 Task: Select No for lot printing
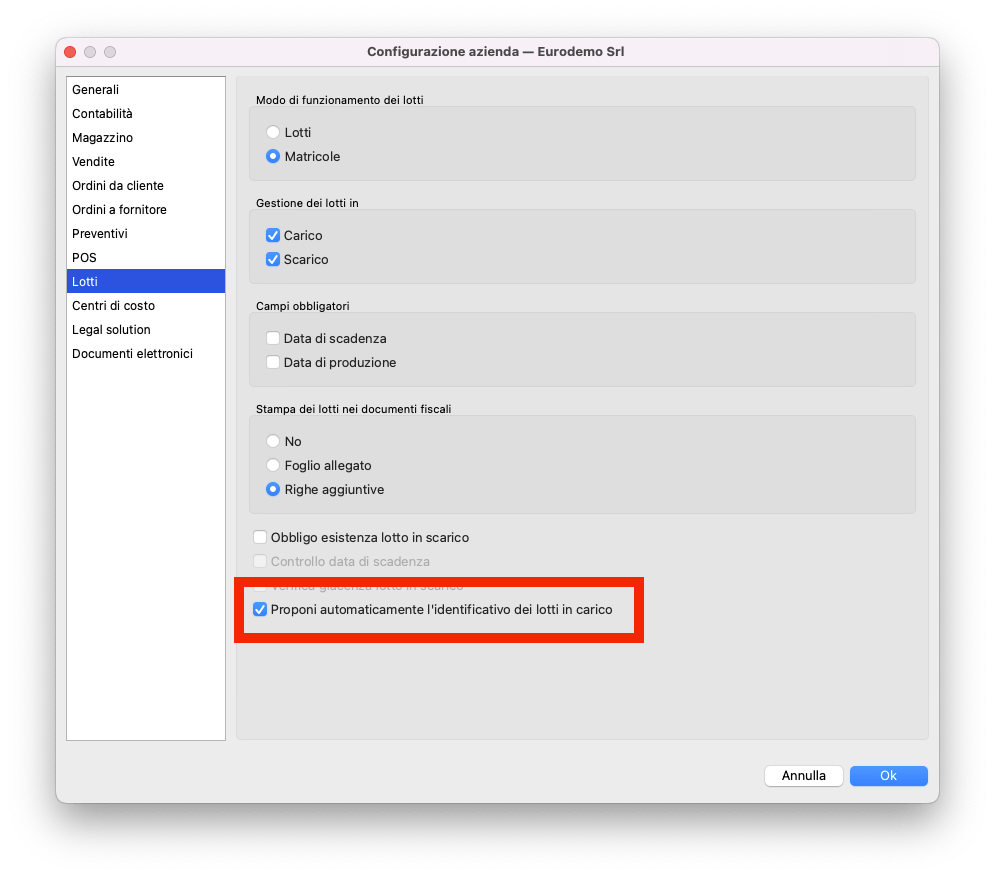coord(273,442)
